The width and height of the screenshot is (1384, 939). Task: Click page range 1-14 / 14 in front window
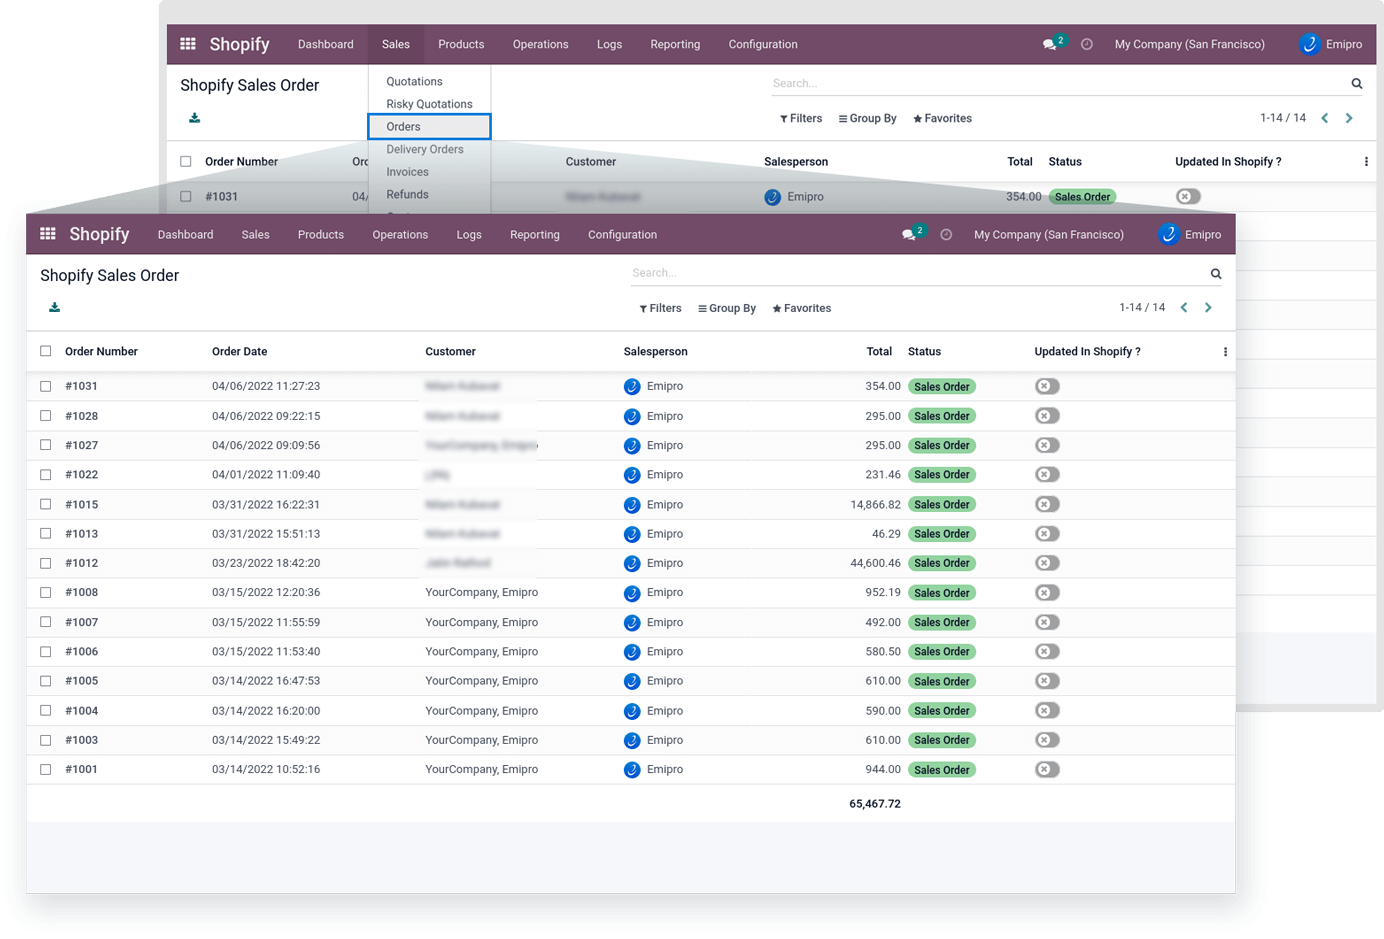coord(1142,308)
